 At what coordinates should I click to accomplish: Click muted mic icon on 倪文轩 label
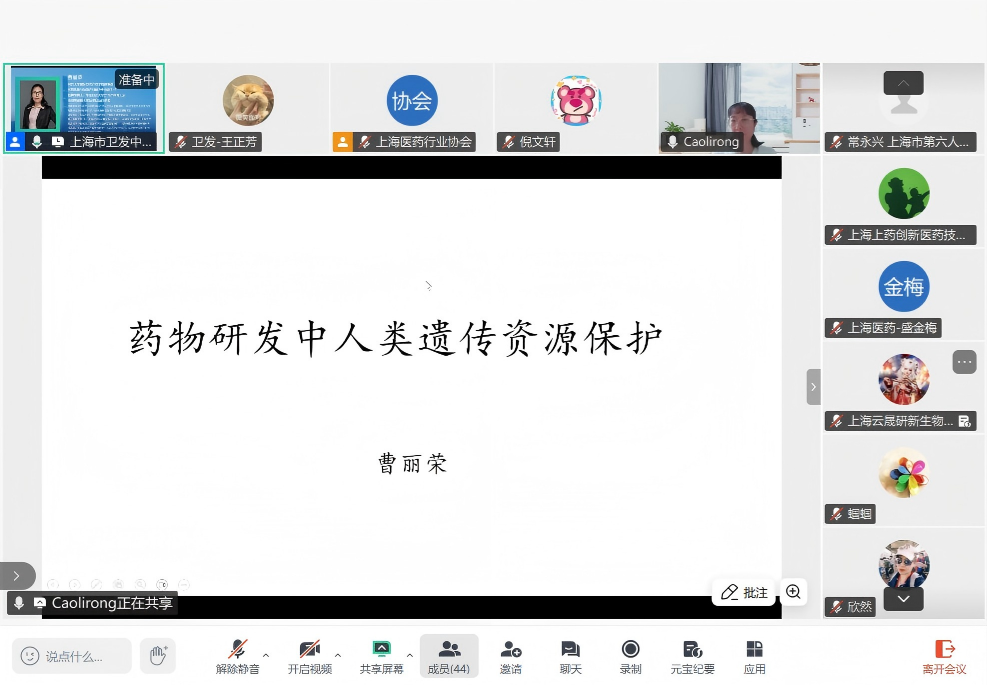[509, 142]
